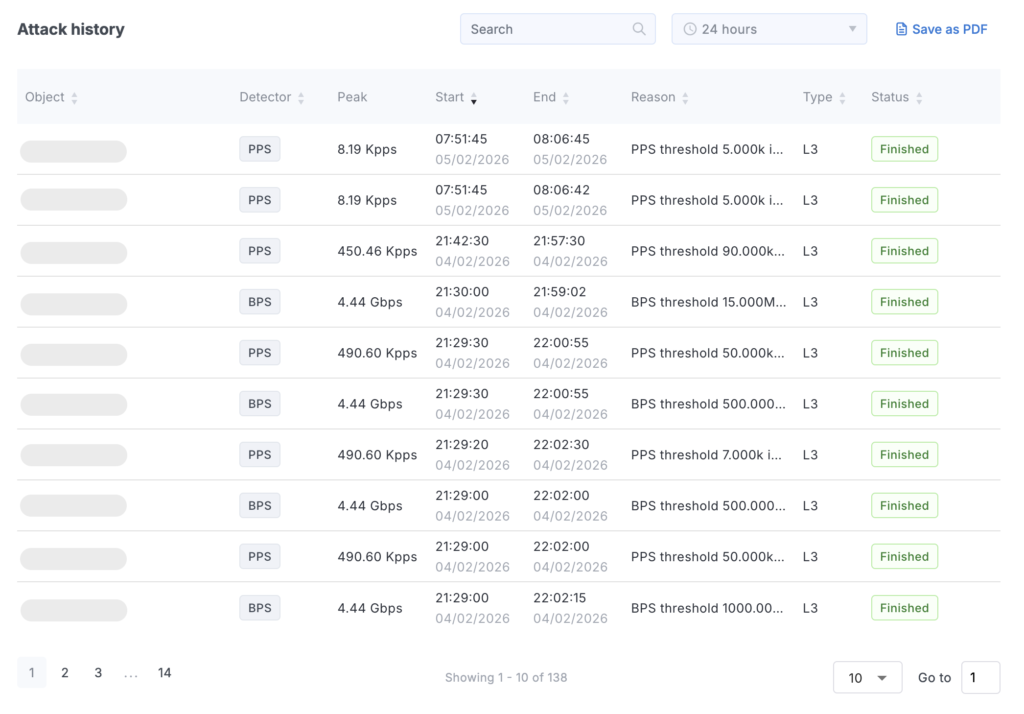Click the redacted object ending 08:06:45
The width and height of the screenshot is (1024, 714).
73,151
